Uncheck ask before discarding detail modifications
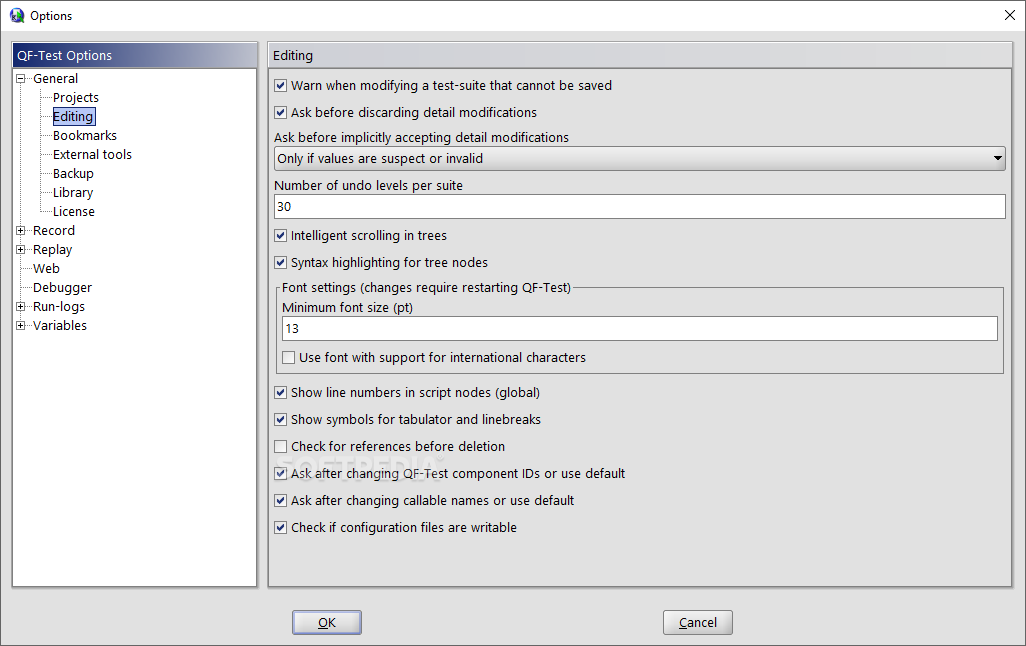The width and height of the screenshot is (1026, 646). [x=281, y=113]
